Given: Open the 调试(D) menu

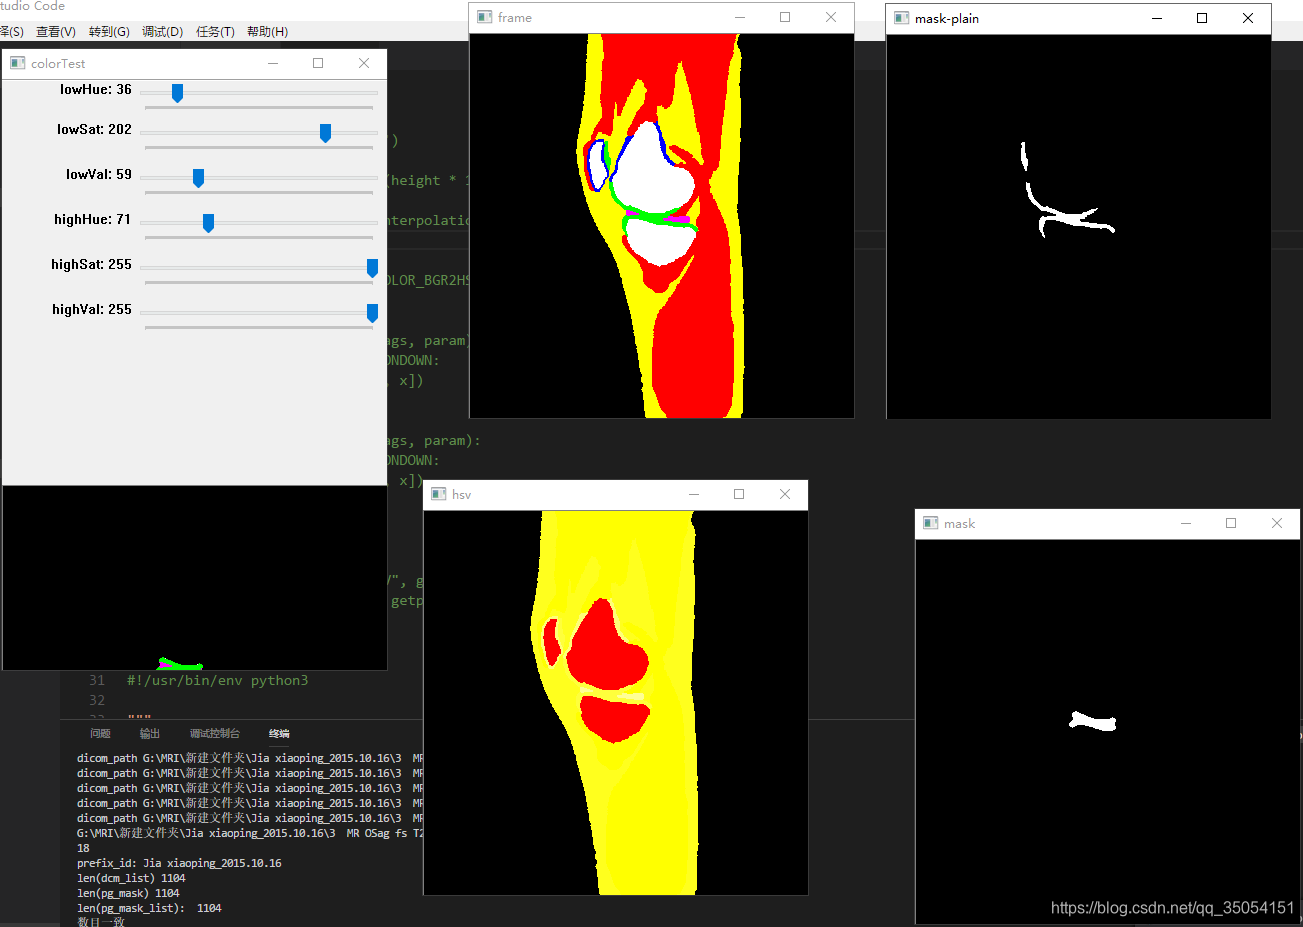Looking at the screenshot, I should pyautogui.click(x=163, y=31).
